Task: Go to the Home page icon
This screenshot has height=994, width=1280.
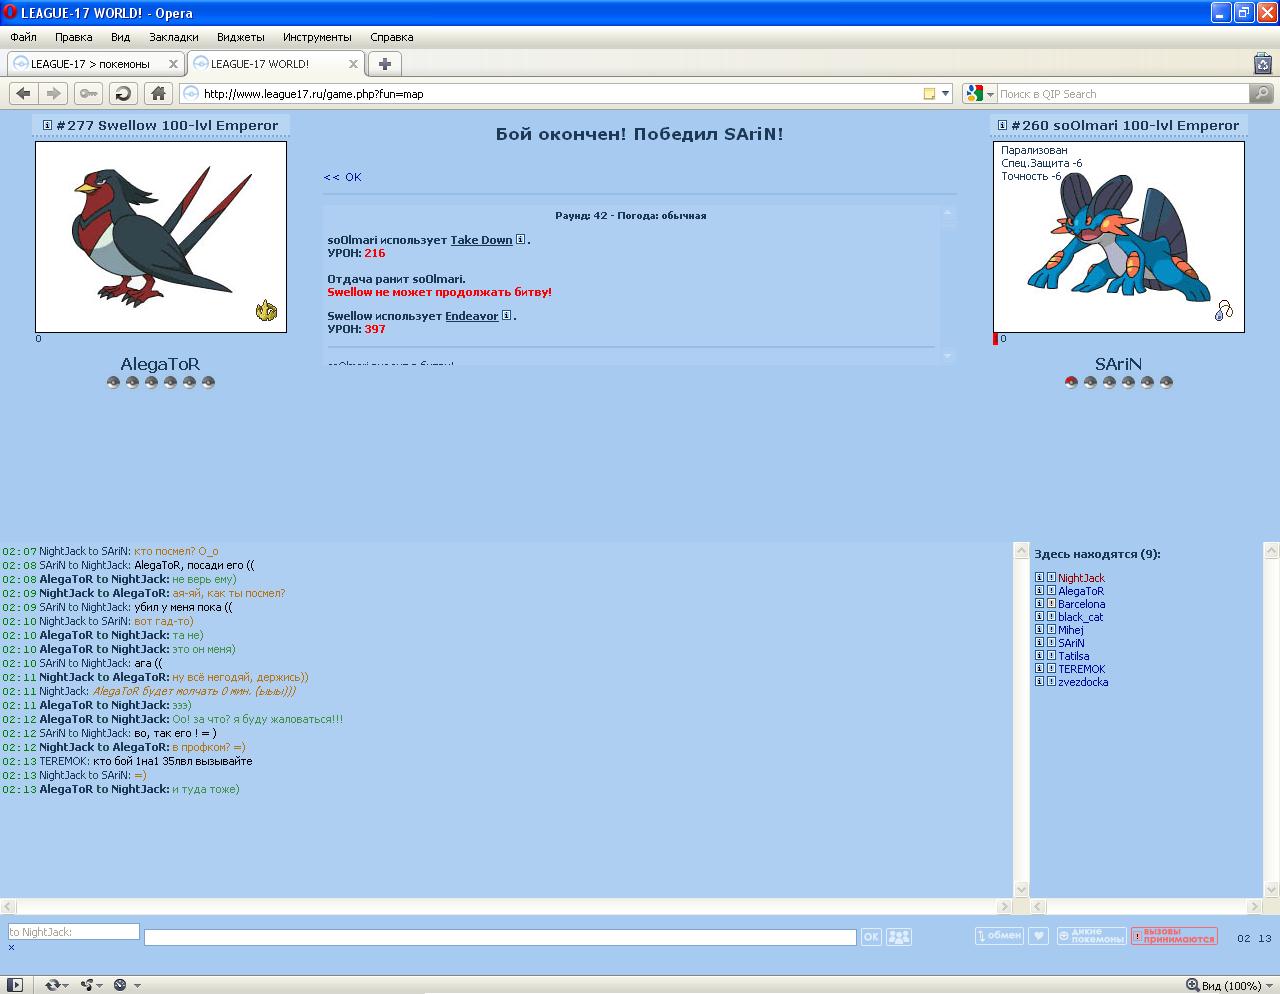Action: pos(158,93)
